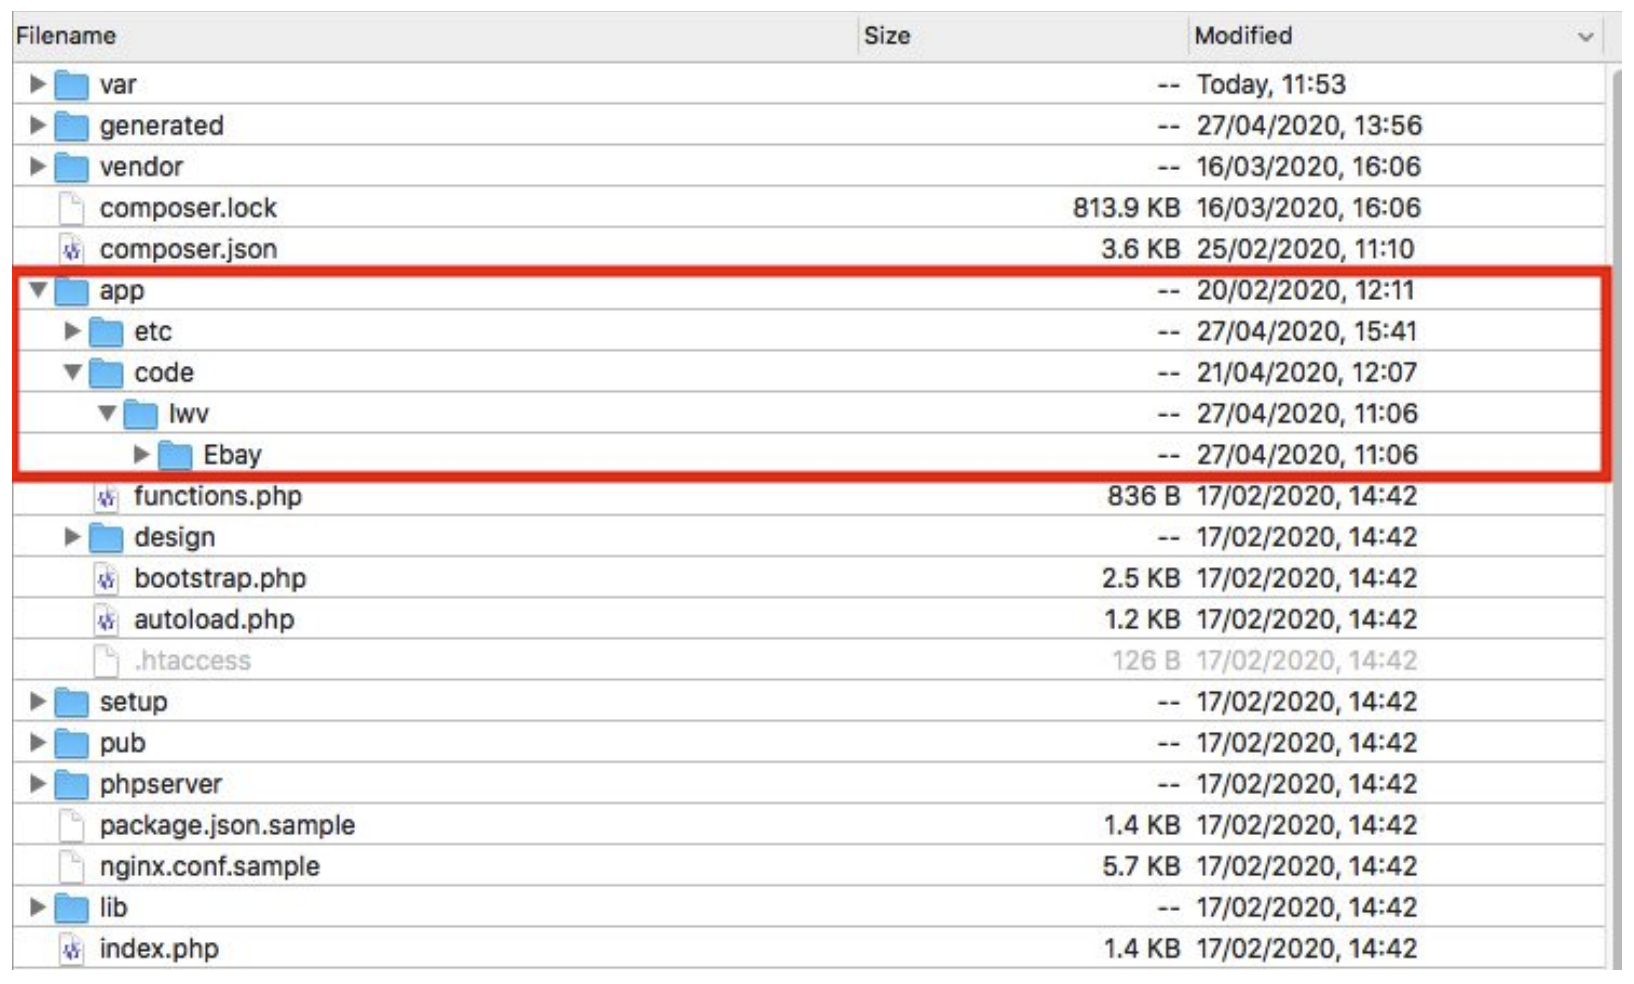
Task: Expand the design folder disclosure triangle
Action: tap(72, 537)
